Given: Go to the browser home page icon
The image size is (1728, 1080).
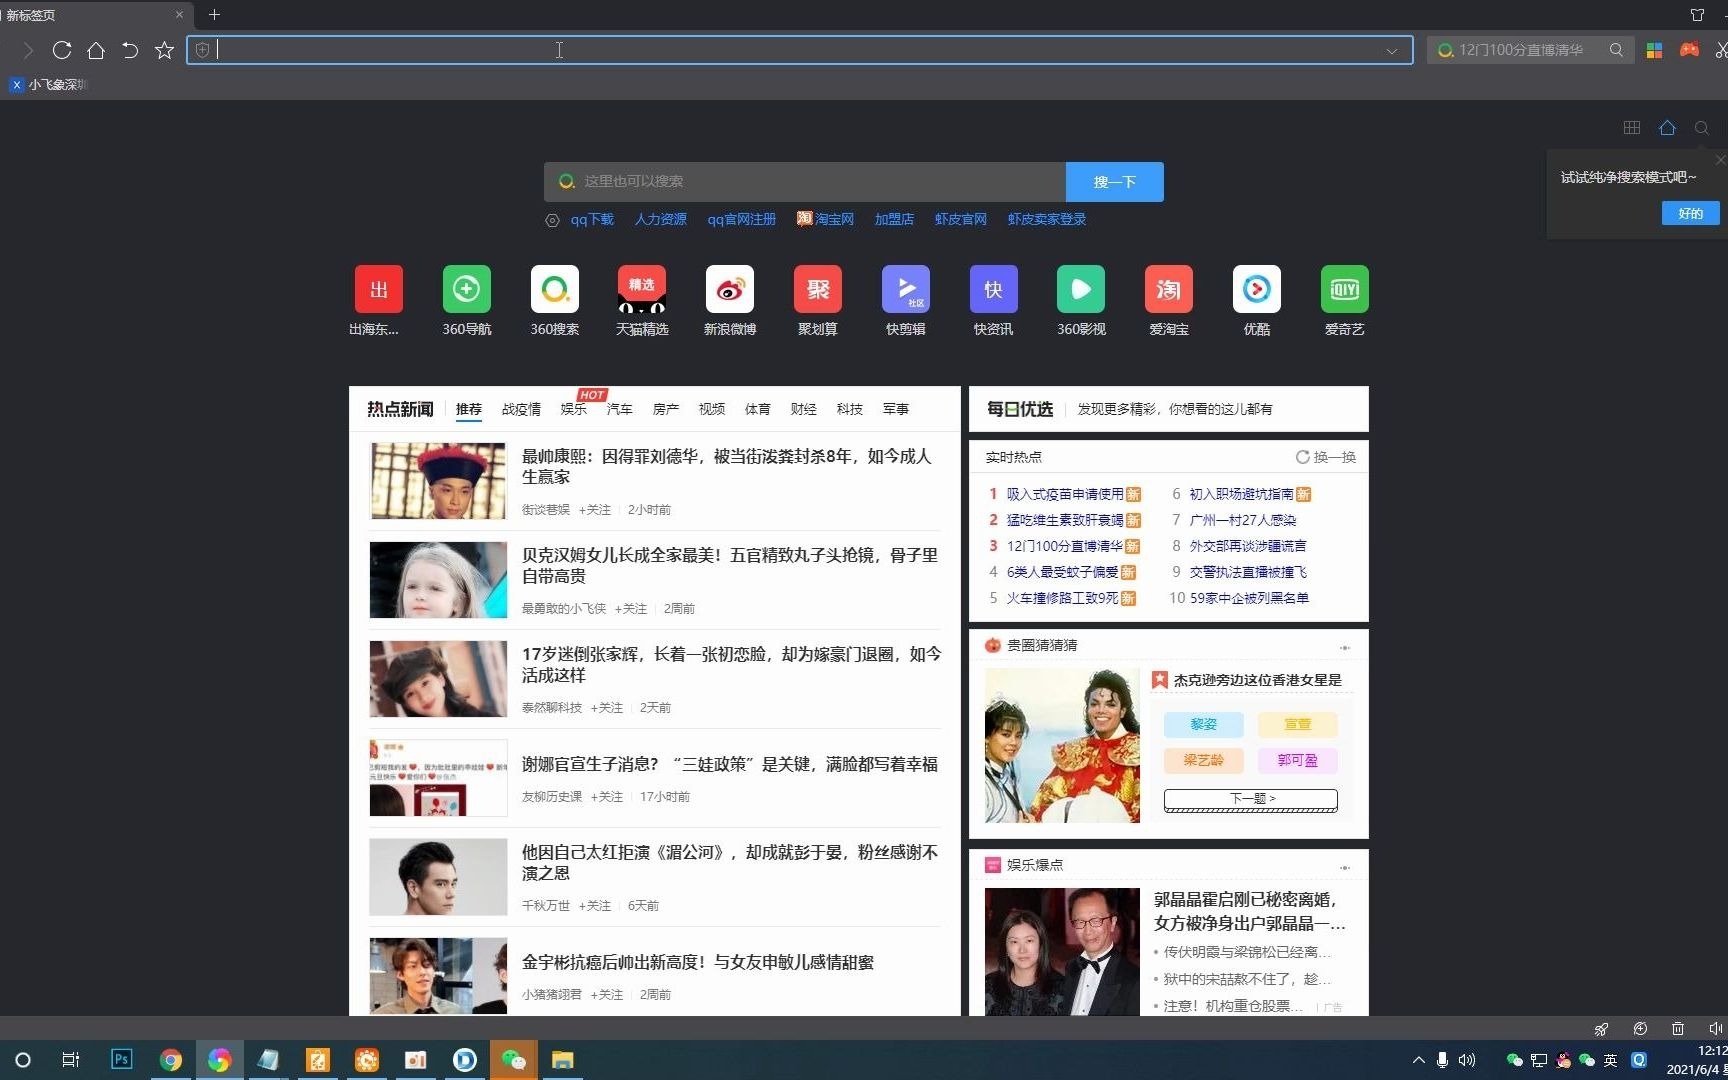Looking at the screenshot, I should (96, 50).
